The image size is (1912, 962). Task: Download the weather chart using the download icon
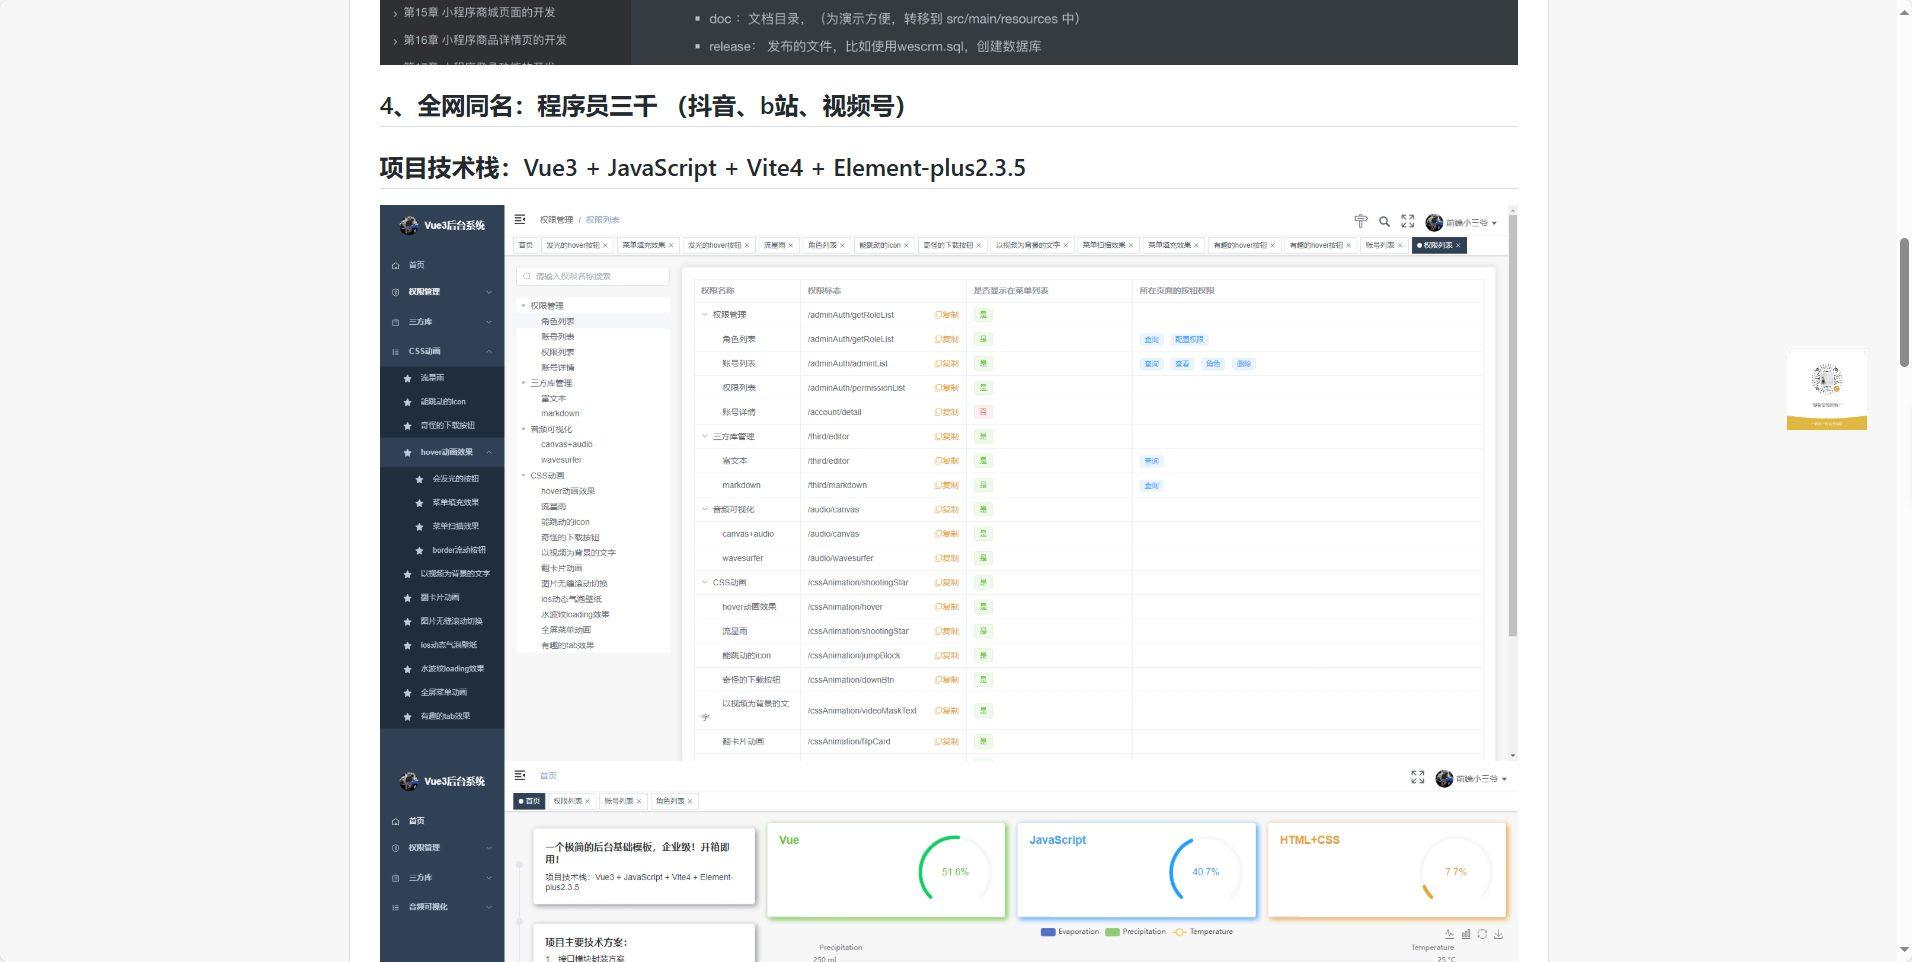pos(1499,934)
